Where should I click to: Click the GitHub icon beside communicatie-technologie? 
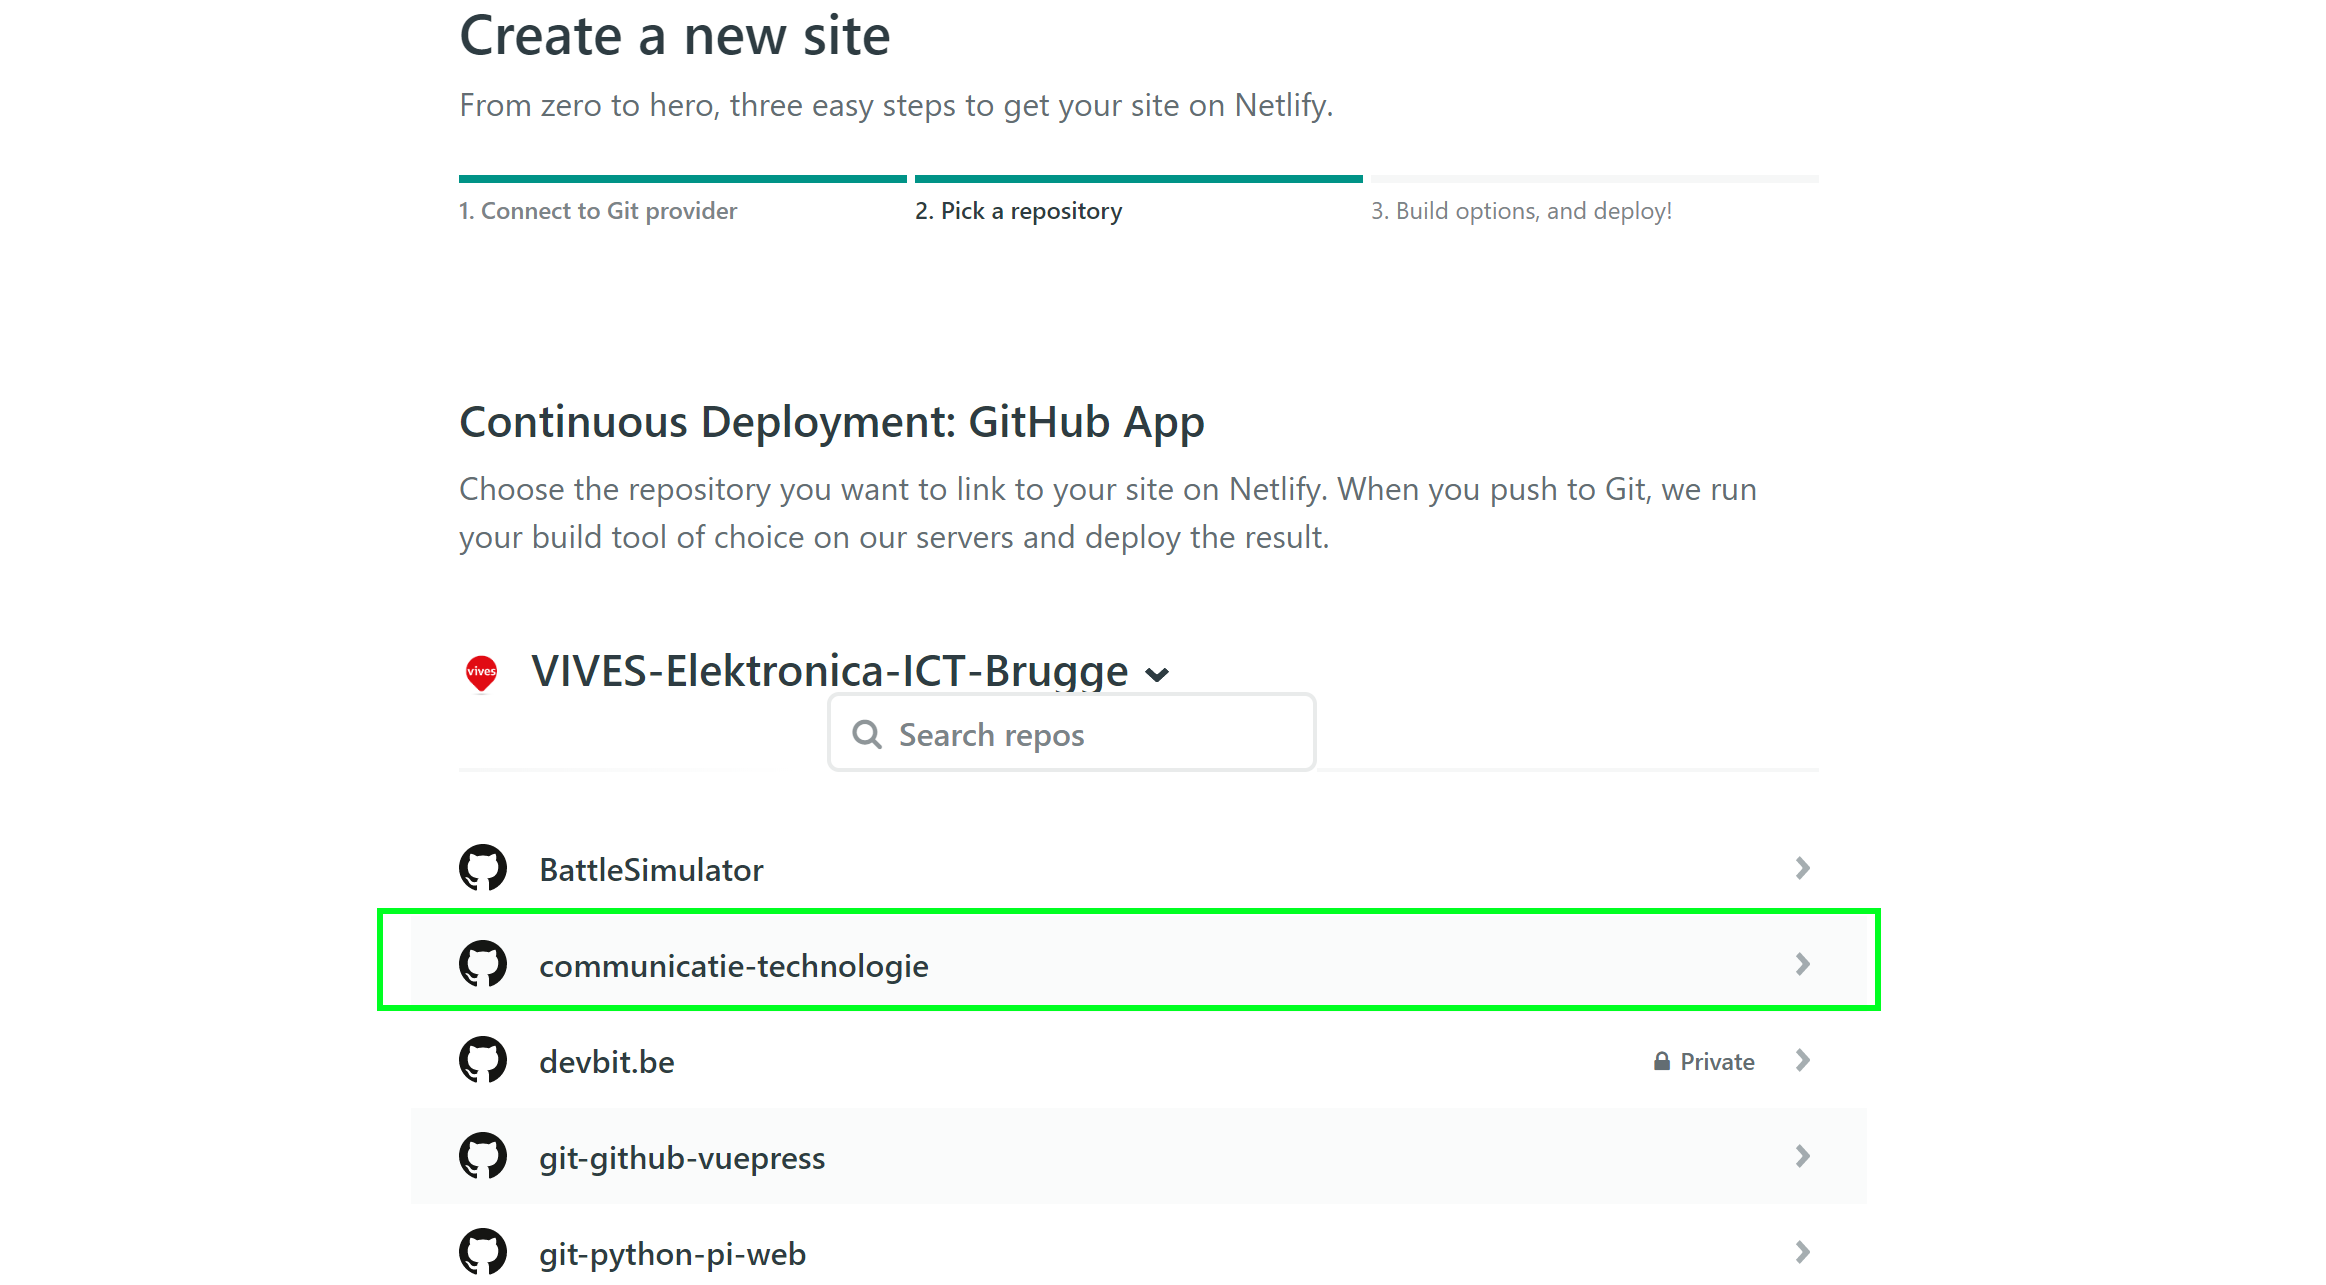[x=483, y=964]
